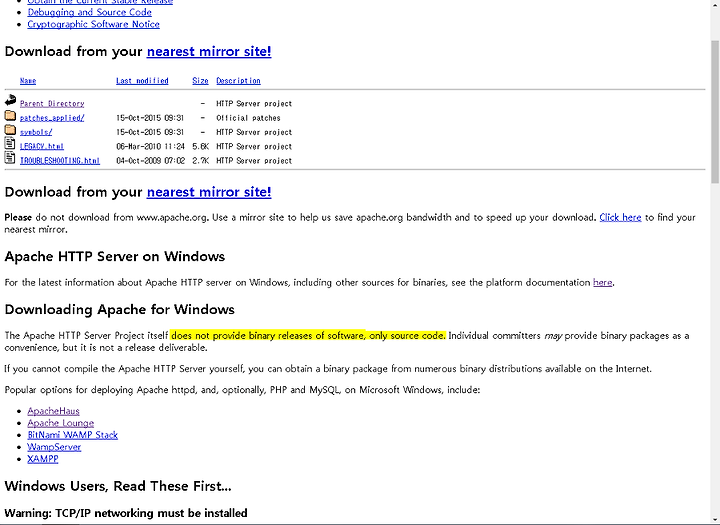Open the Debugging and Source Code link
The image size is (720, 525).
(x=90, y=12)
